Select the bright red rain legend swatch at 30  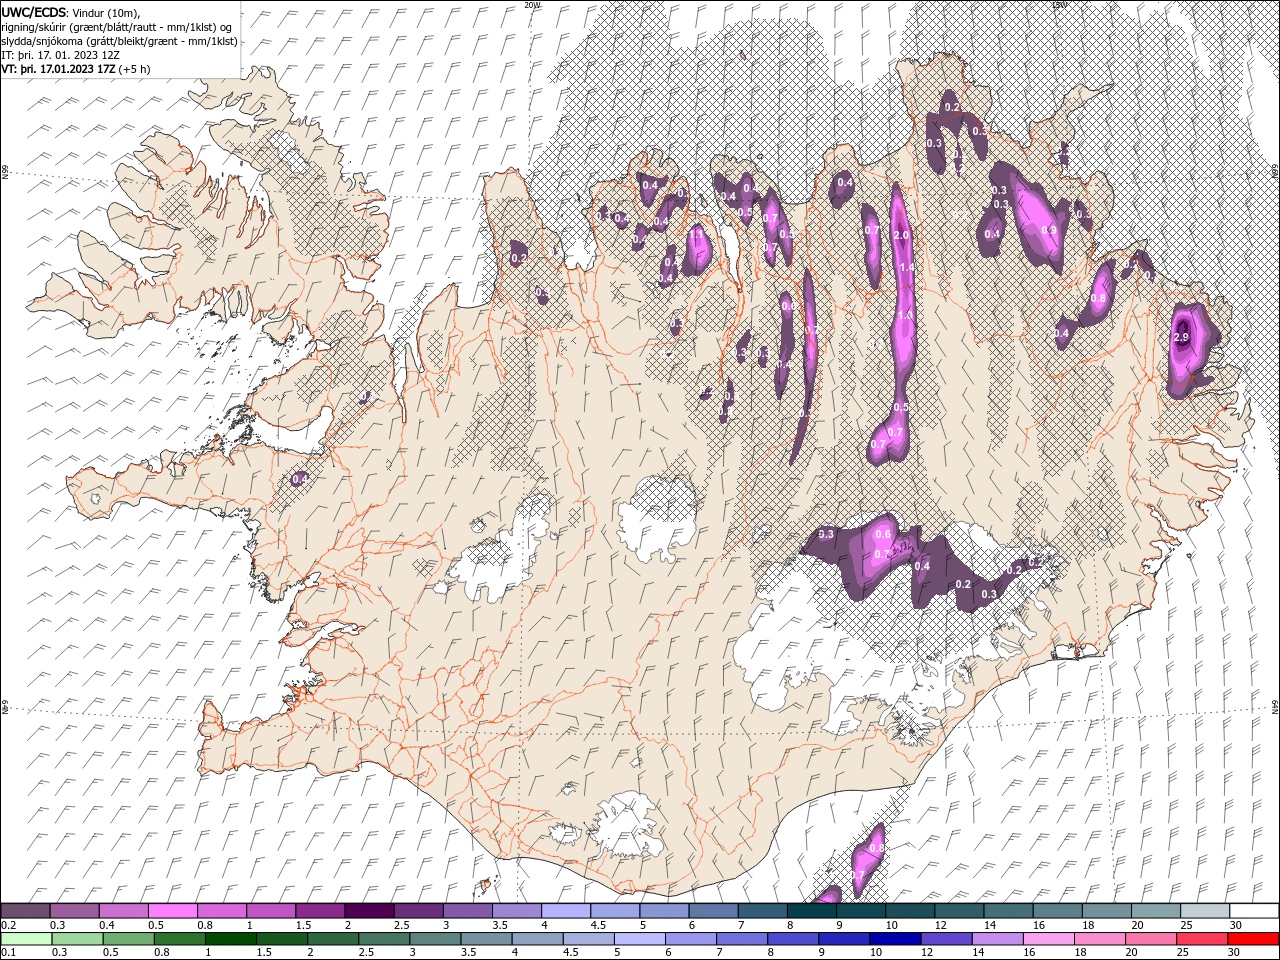1253,939
